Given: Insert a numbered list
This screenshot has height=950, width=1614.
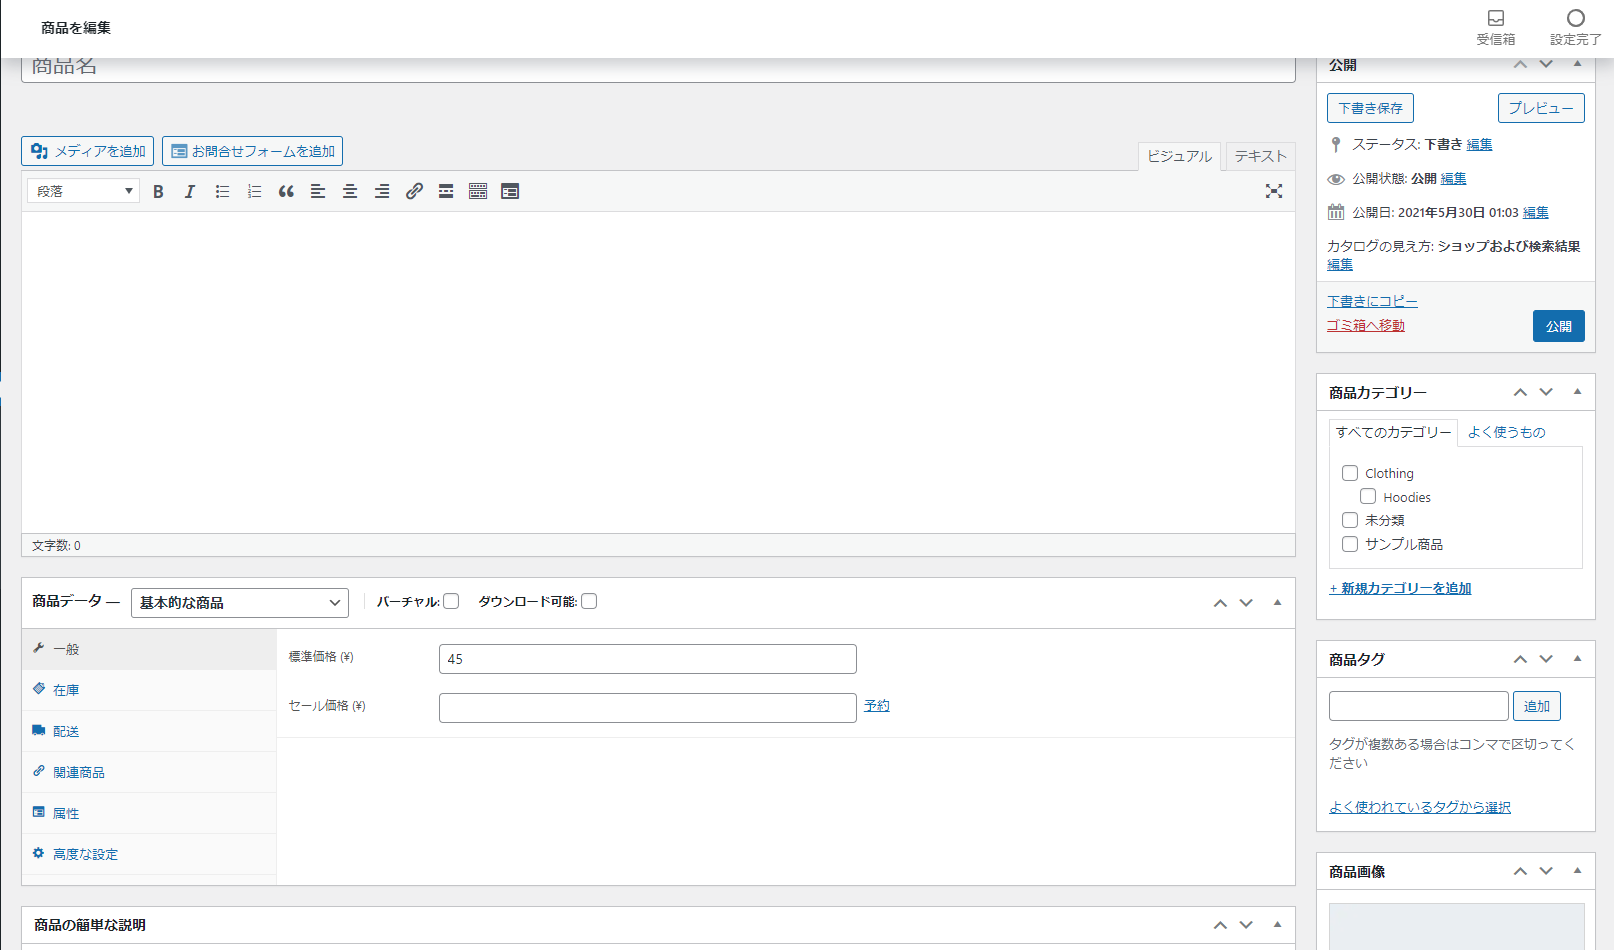Looking at the screenshot, I should [x=254, y=191].
